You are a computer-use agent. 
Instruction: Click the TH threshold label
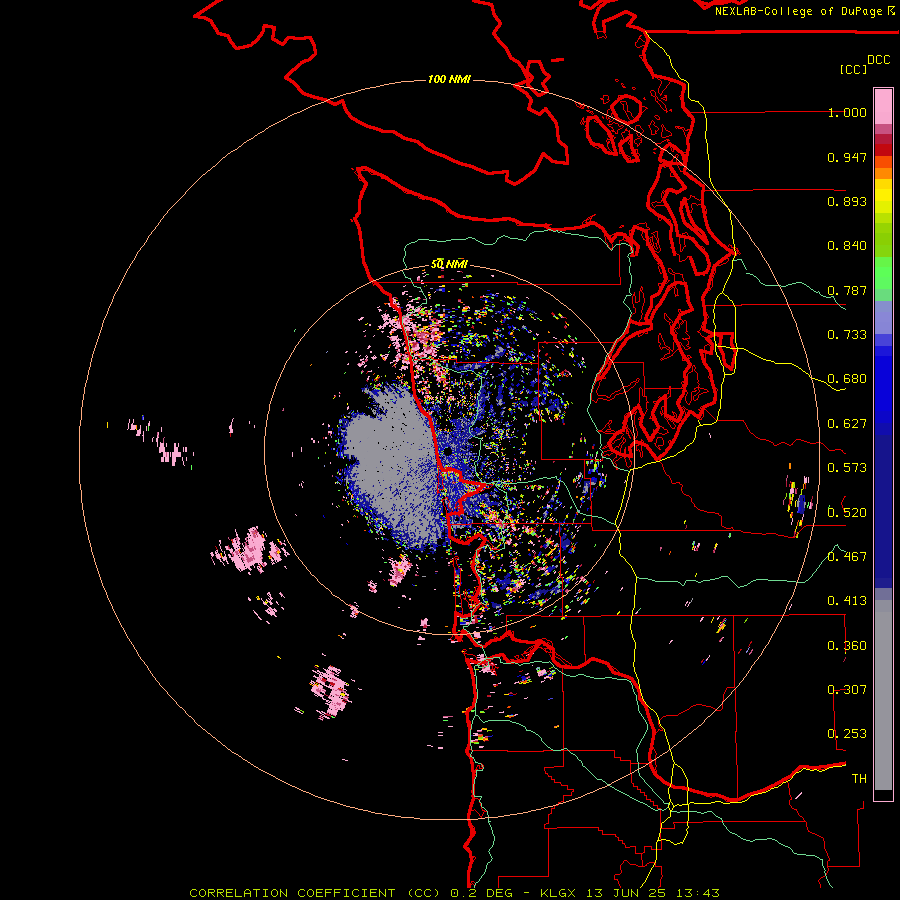(859, 778)
